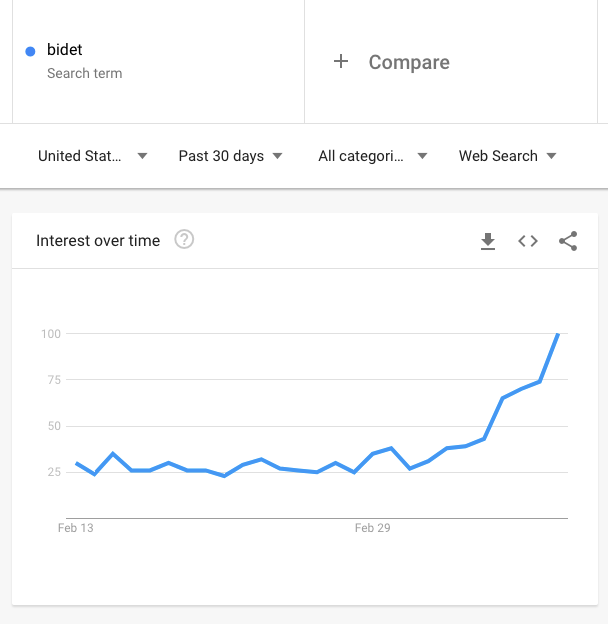
Task: Select the Feb 29 axis label
Action: point(372,528)
